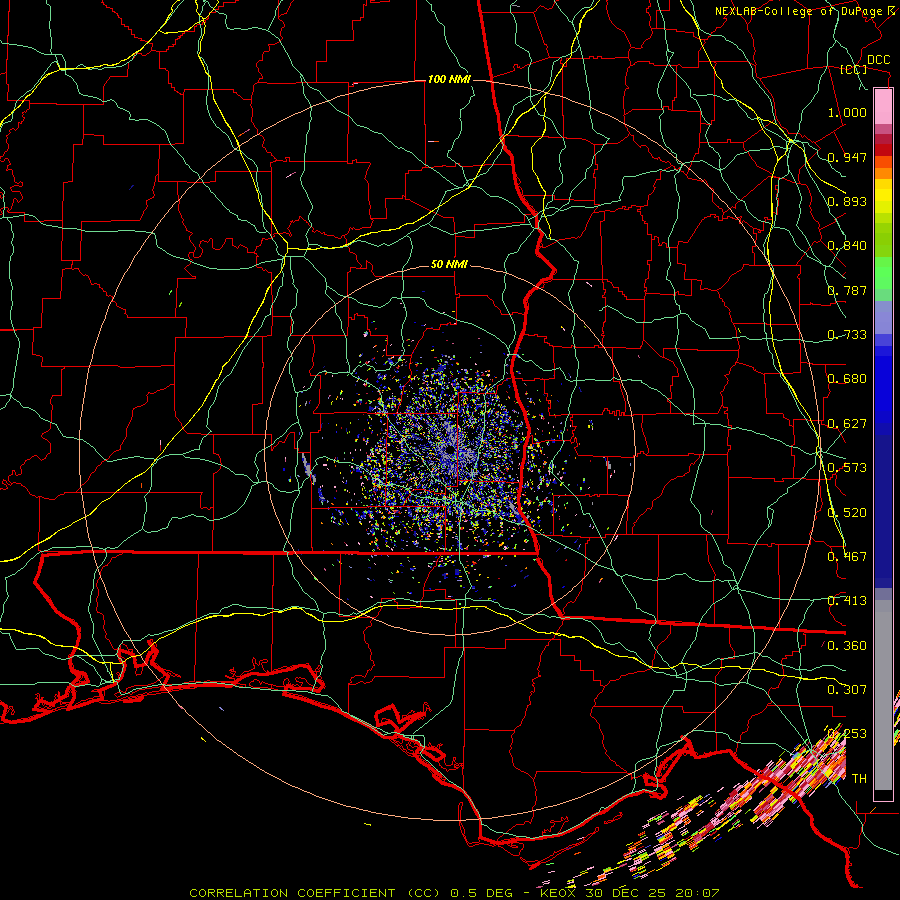
Task: Click the 0.413 scale value
Action: click(x=847, y=601)
